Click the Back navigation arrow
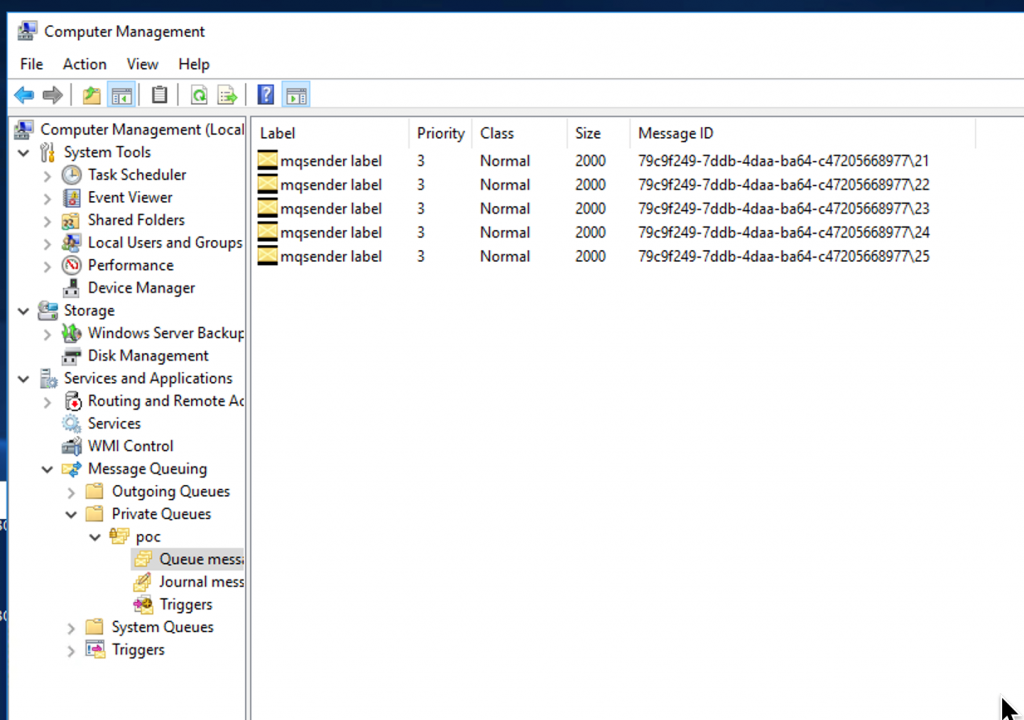1024x720 pixels. (23, 94)
